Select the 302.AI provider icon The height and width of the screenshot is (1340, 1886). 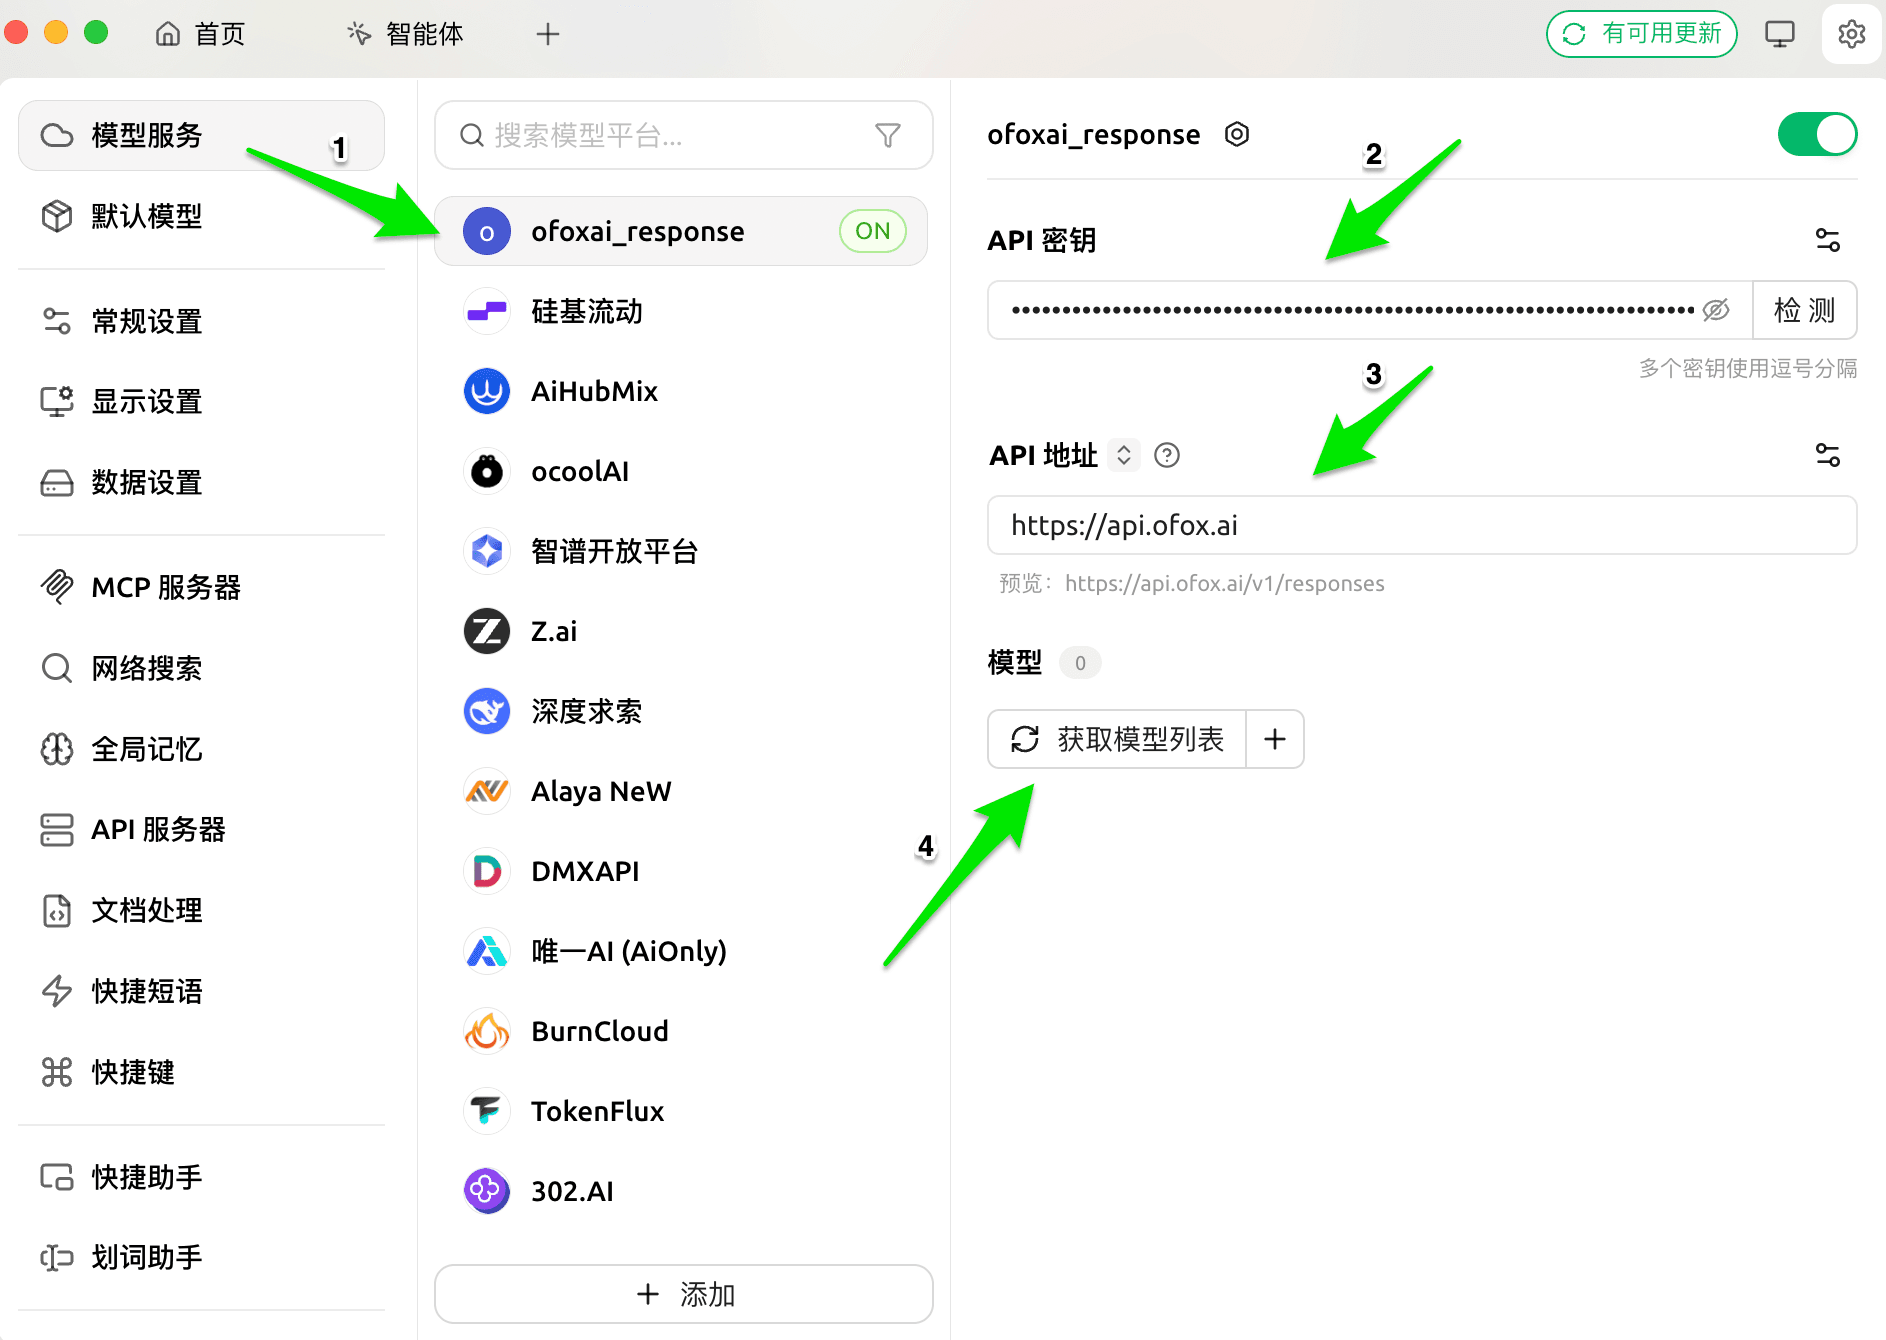coord(487,1191)
